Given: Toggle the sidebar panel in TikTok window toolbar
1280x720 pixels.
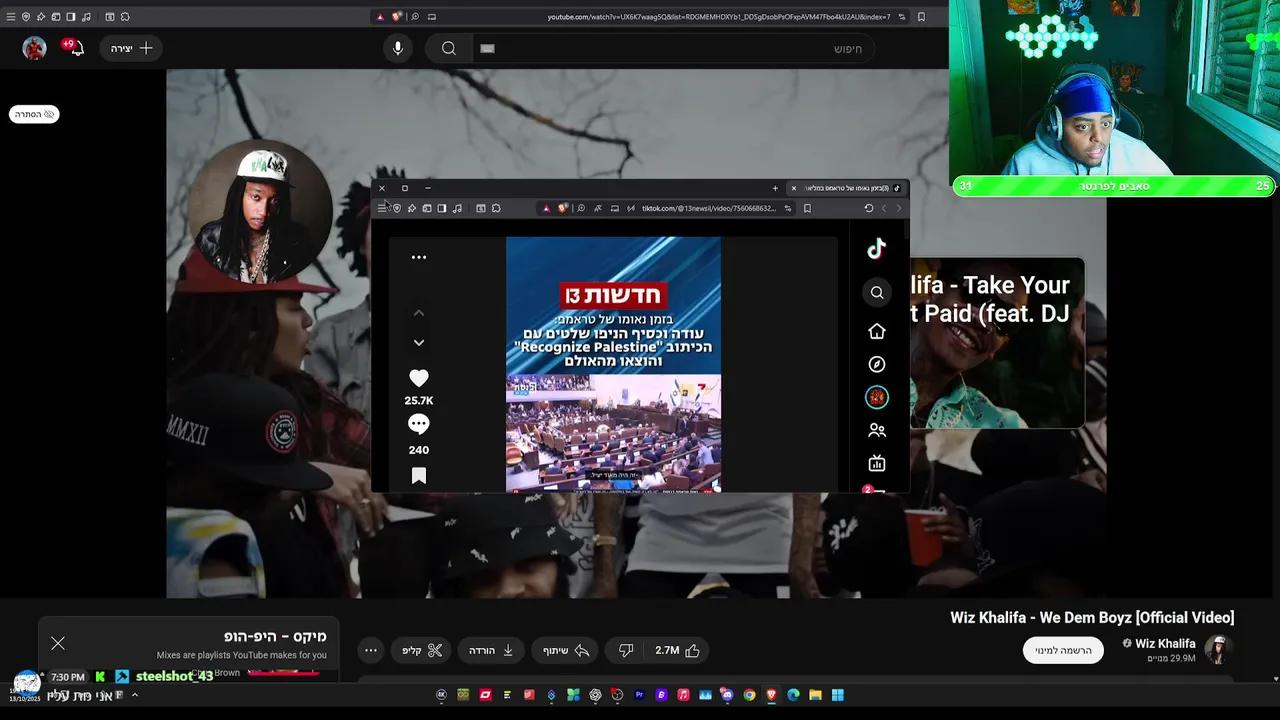Looking at the screenshot, I should (442, 208).
